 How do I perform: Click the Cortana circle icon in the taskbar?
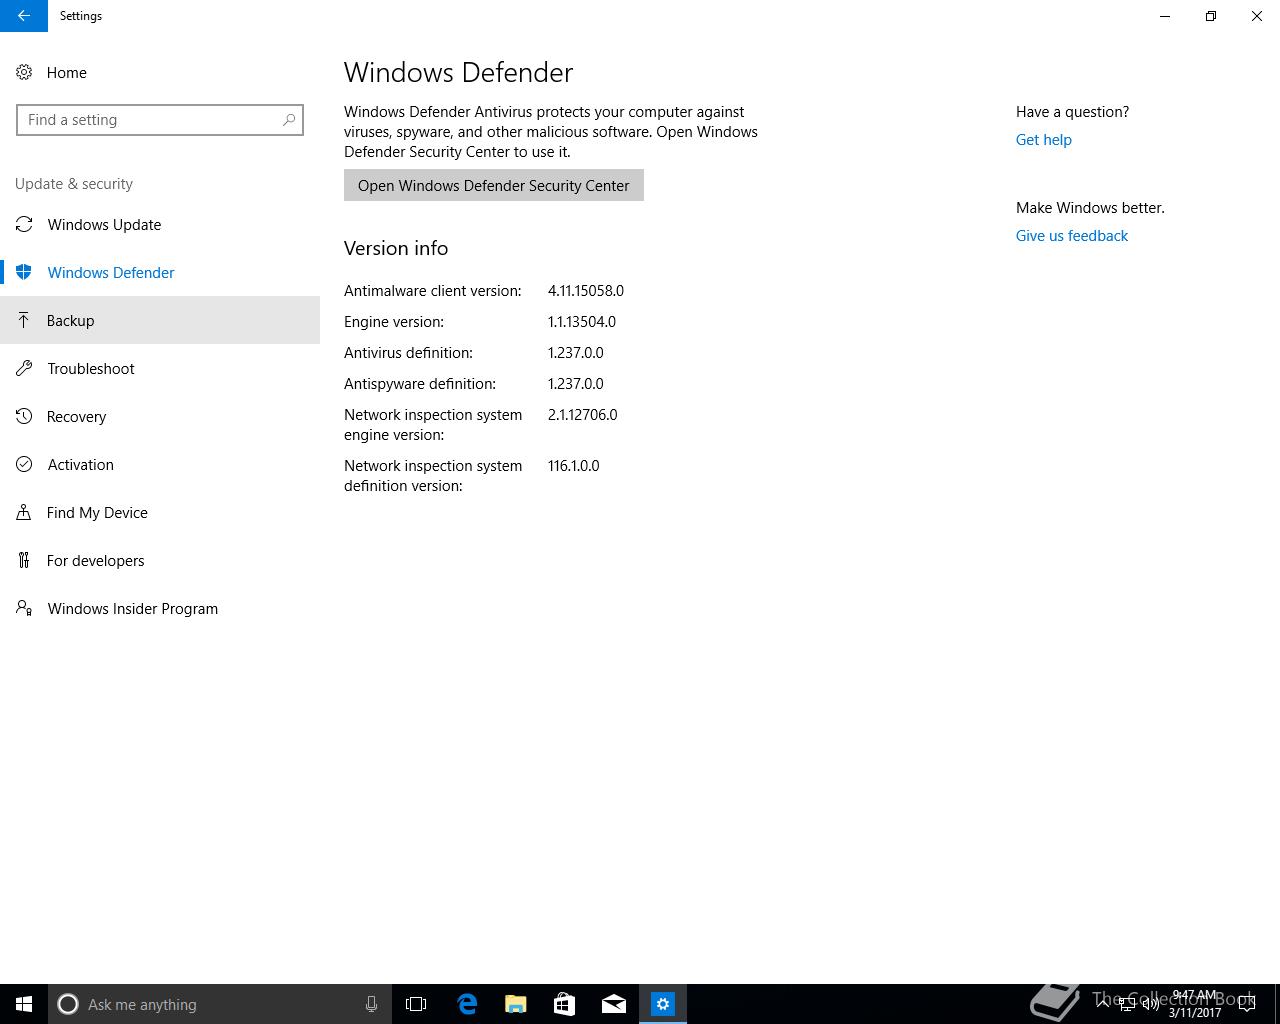coord(68,1004)
